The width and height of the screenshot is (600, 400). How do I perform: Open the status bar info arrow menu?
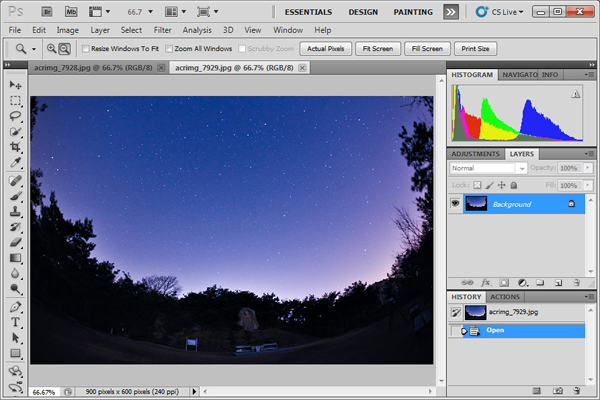pyautogui.click(x=194, y=392)
